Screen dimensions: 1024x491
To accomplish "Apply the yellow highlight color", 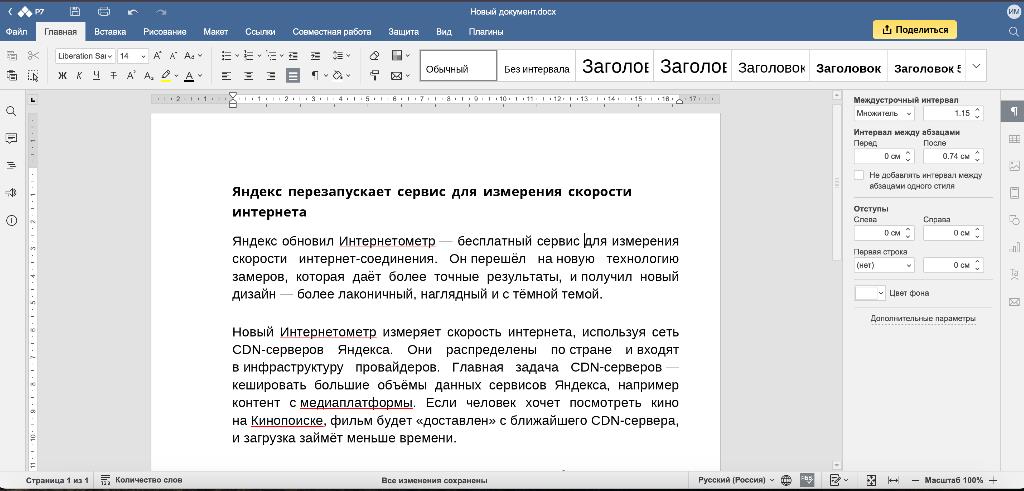I will point(166,76).
